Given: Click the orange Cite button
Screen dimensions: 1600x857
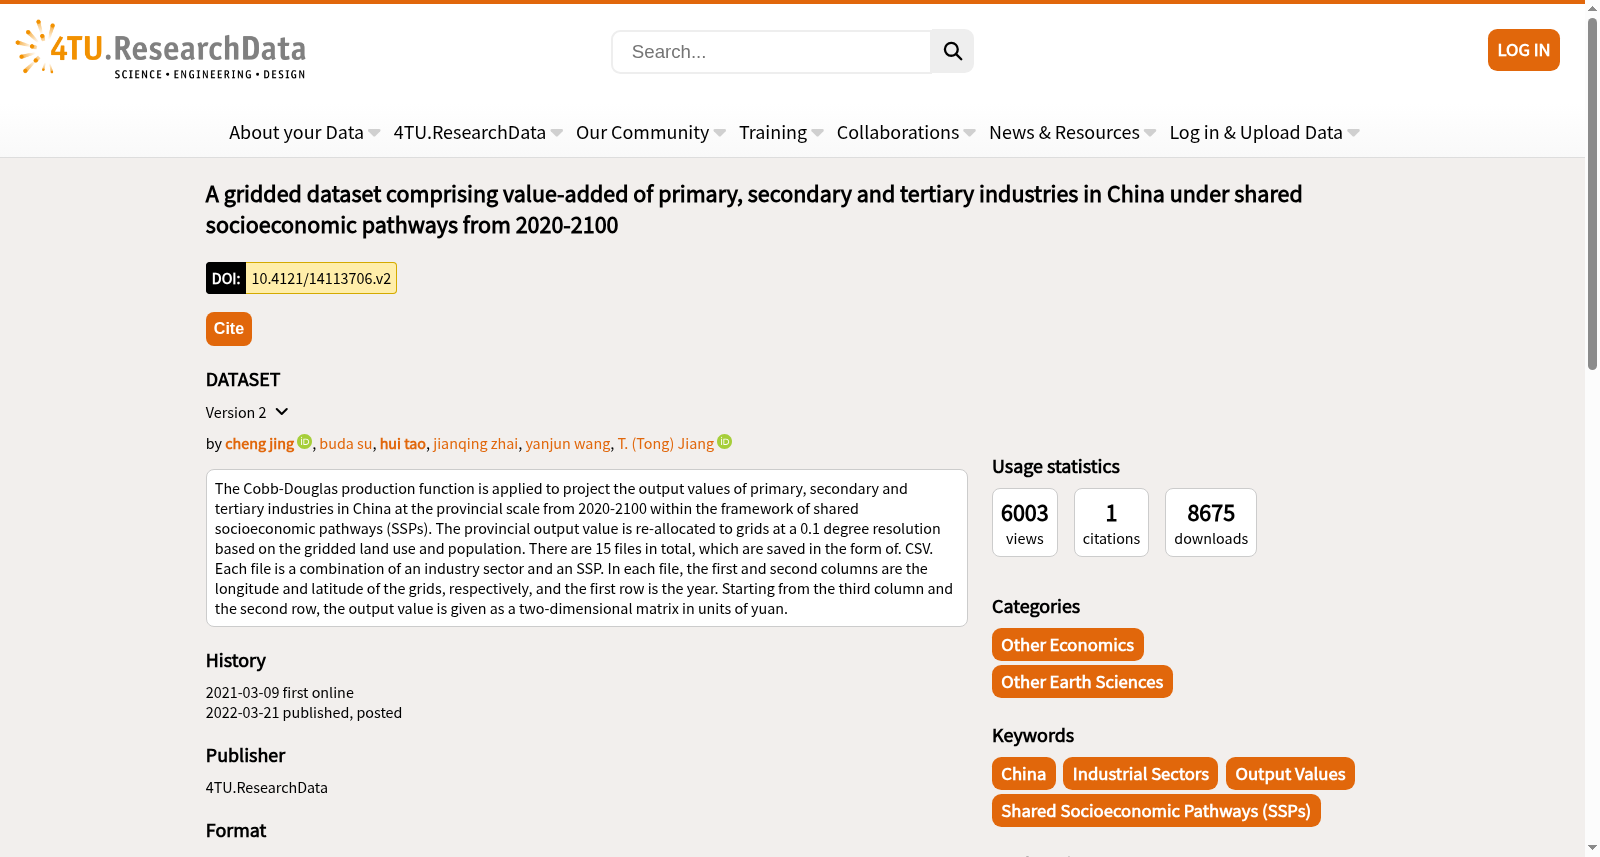Looking at the screenshot, I should [229, 329].
